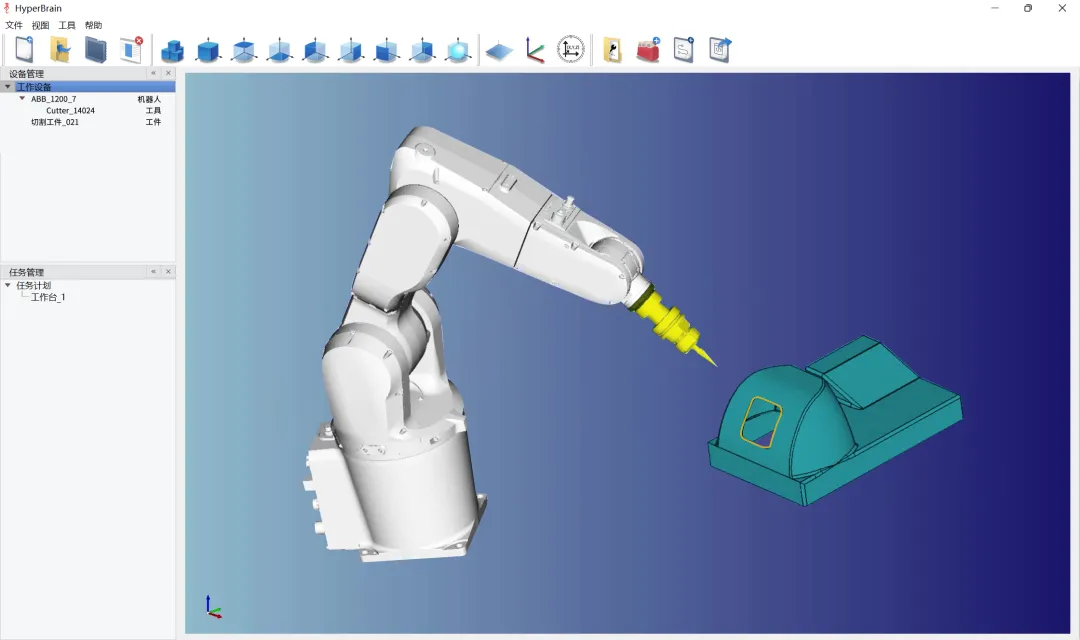
Task: Select Cutter_14024 in the device tree
Action: 70,111
